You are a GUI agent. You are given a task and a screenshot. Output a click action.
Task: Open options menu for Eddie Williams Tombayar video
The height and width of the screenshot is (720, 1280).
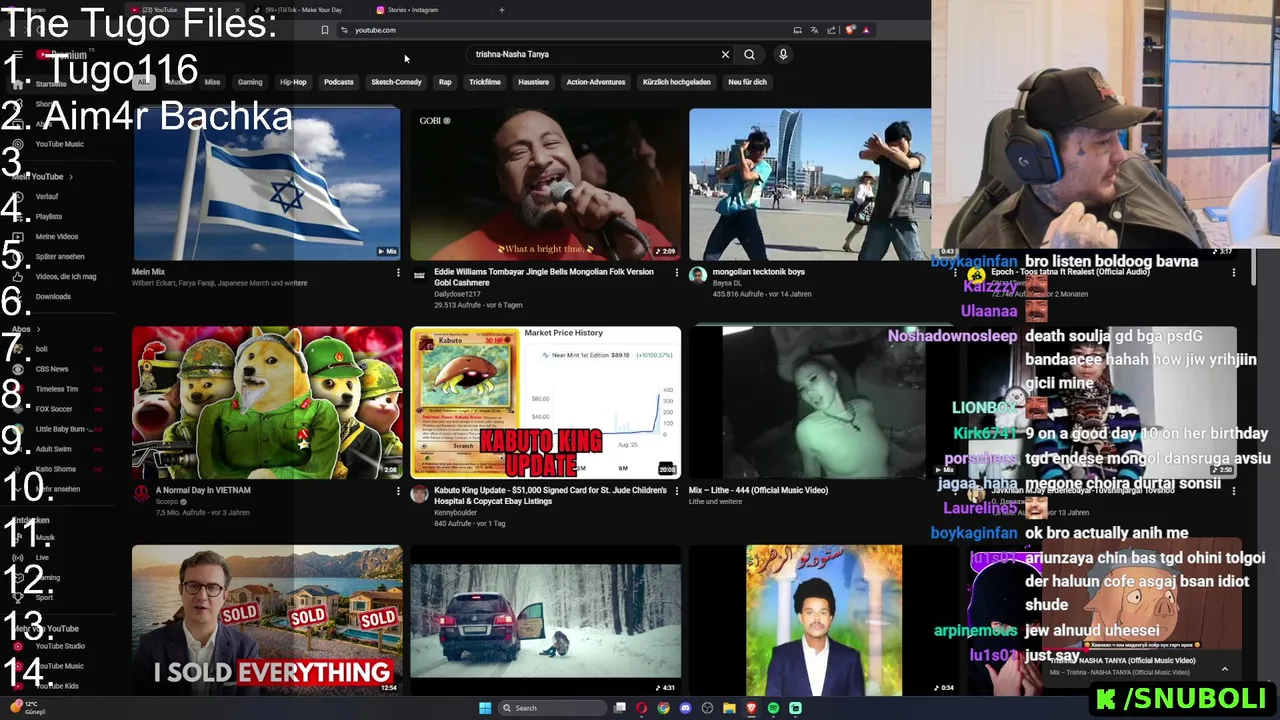coord(676,272)
